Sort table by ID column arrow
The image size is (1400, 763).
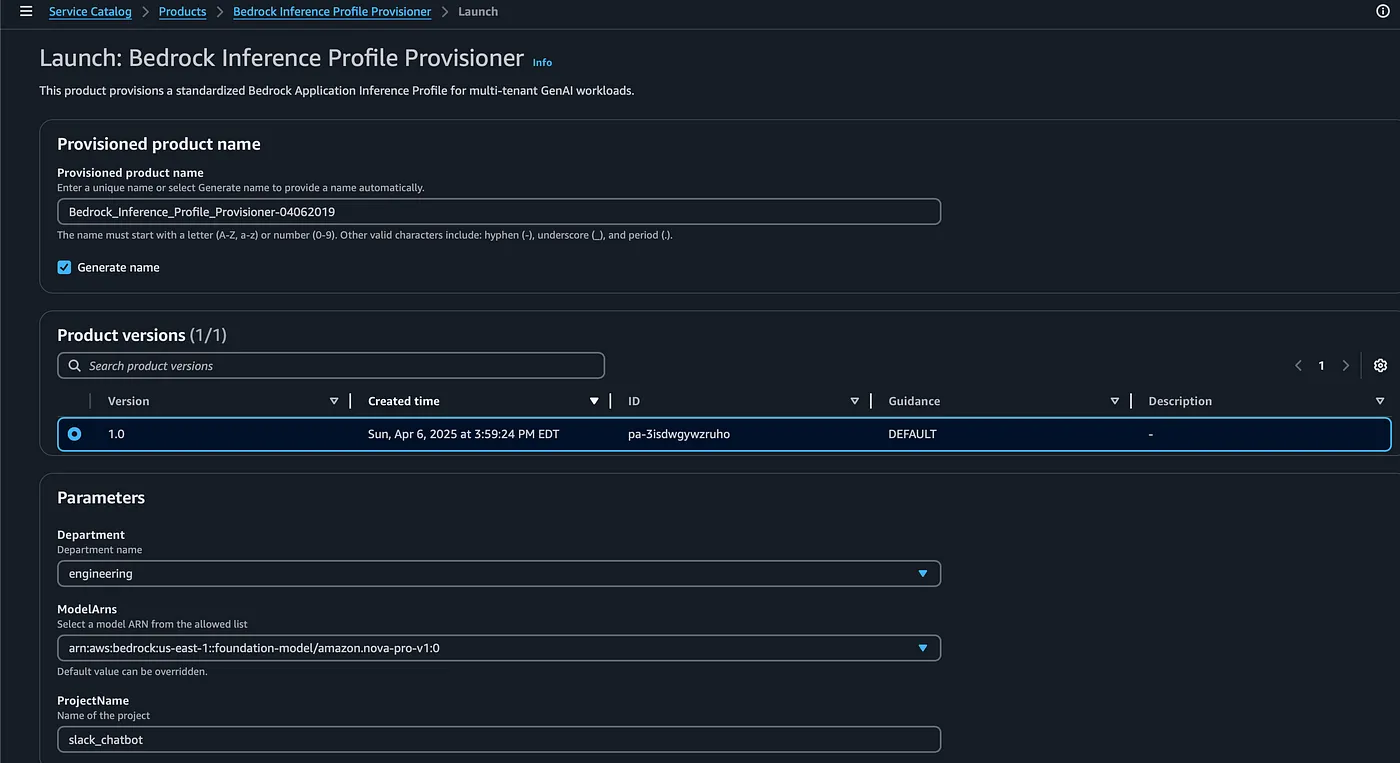coord(854,401)
